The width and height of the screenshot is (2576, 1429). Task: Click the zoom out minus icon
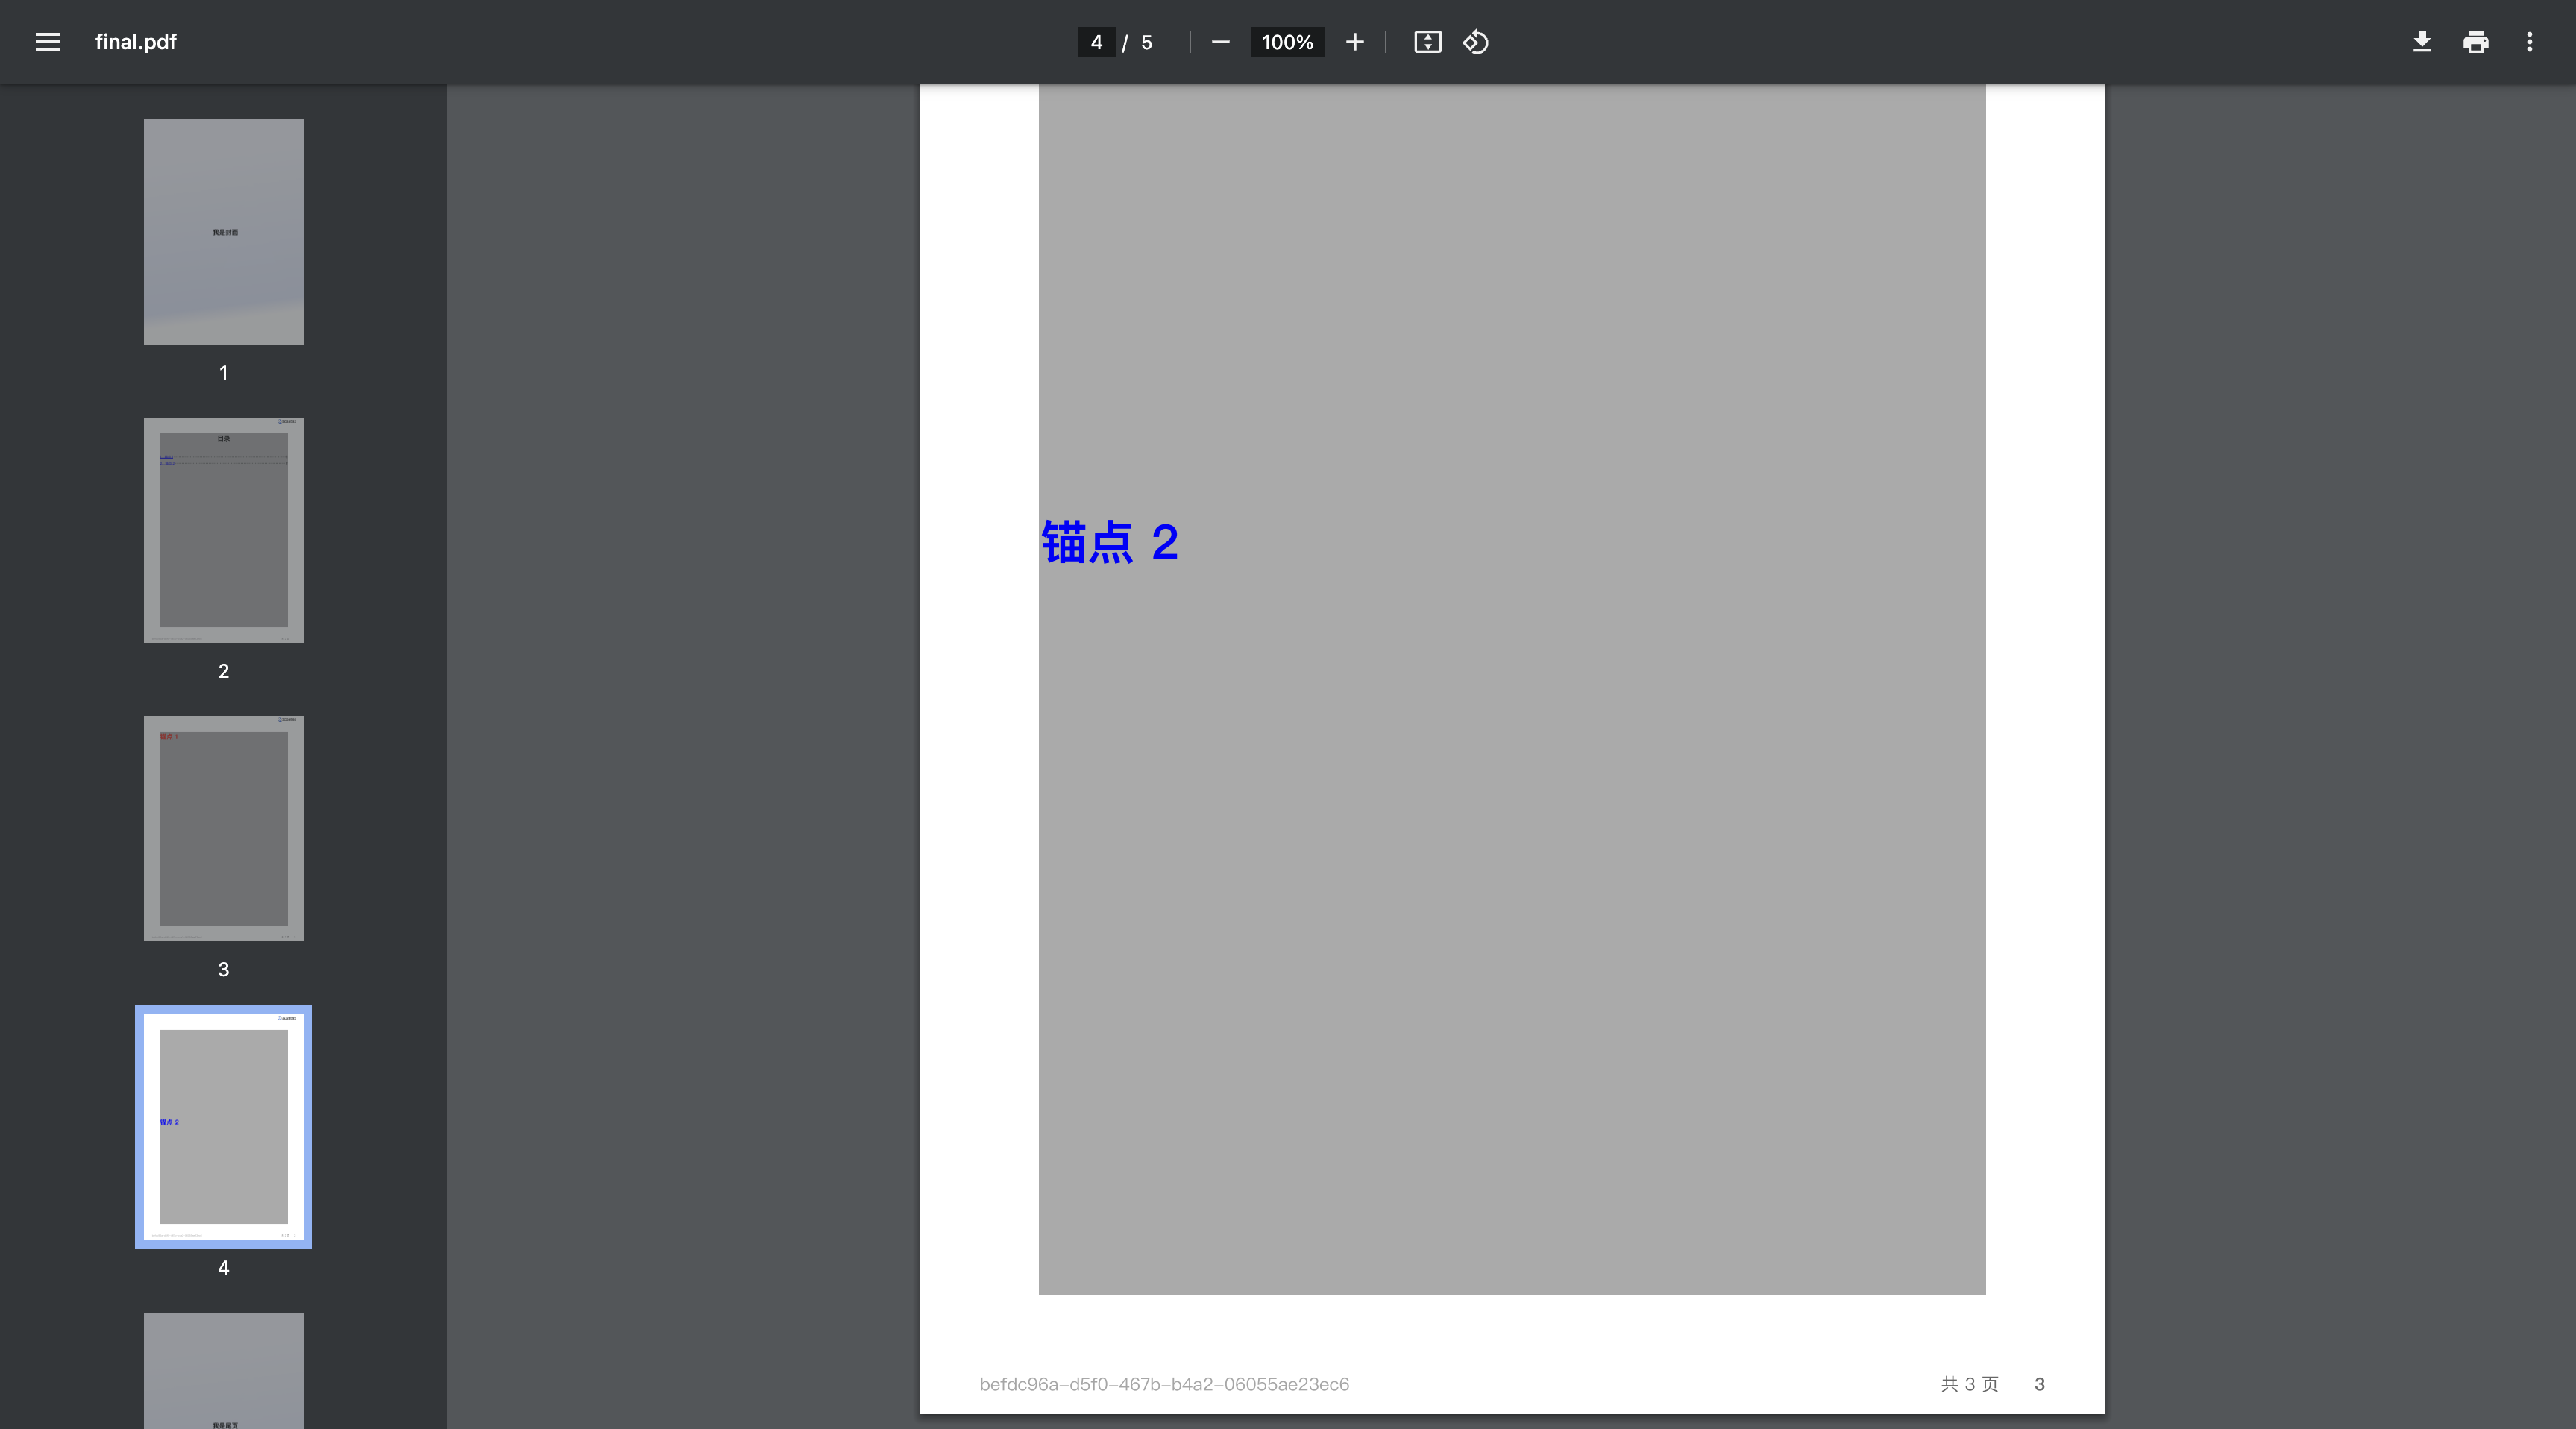pyautogui.click(x=1220, y=42)
